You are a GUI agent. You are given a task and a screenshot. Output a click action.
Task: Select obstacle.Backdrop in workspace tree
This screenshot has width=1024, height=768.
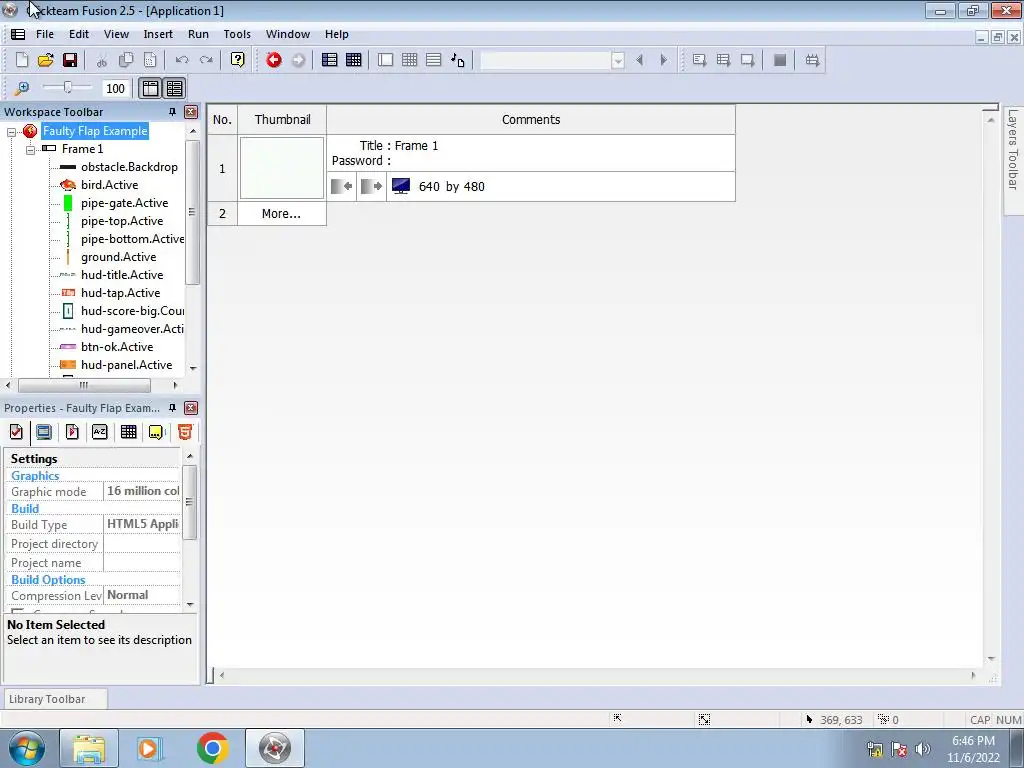pyautogui.click(x=129, y=167)
